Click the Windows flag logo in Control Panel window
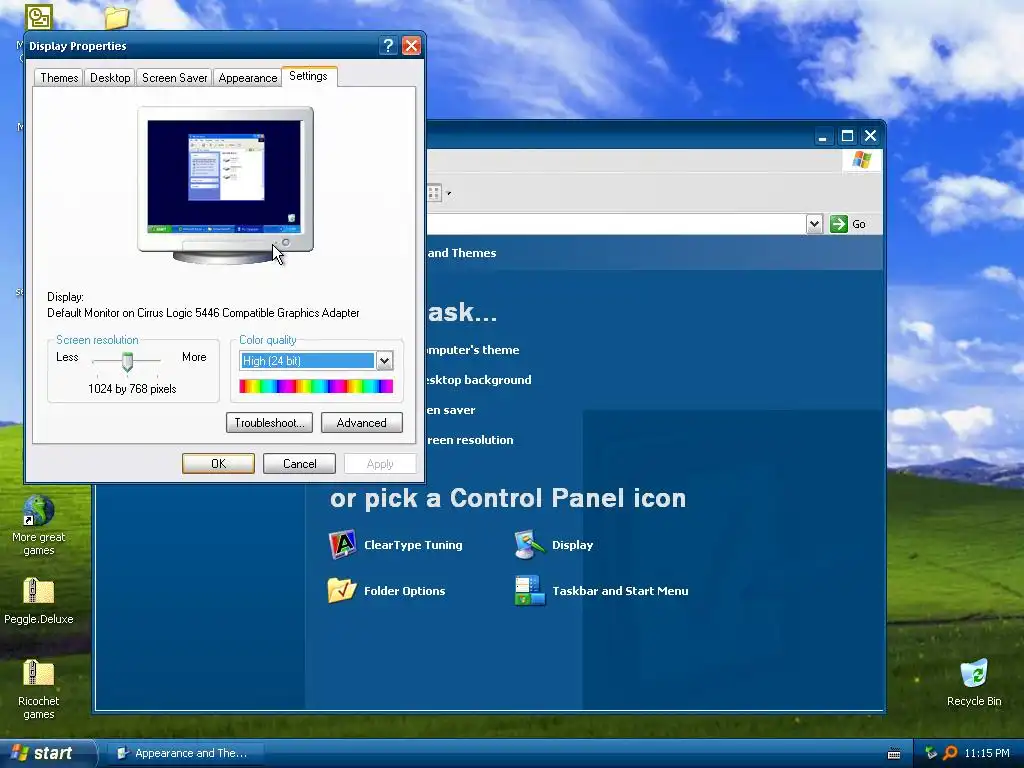Screen dimensions: 1024x768 point(861,159)
